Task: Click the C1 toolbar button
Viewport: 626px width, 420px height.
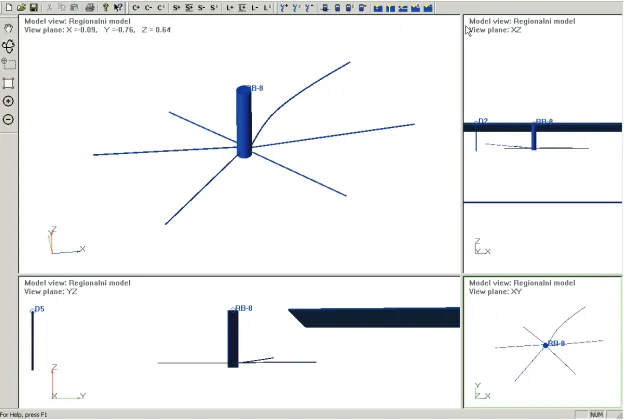Action: pos(160,8)
